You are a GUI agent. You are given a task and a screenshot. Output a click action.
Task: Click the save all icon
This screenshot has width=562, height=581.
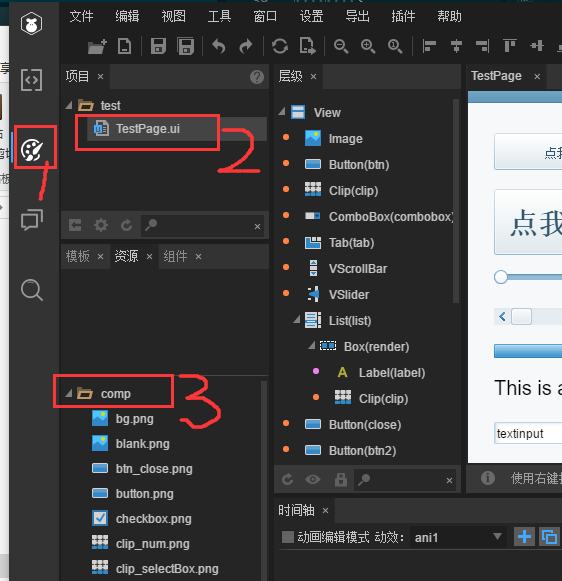[x=186, y=47]
